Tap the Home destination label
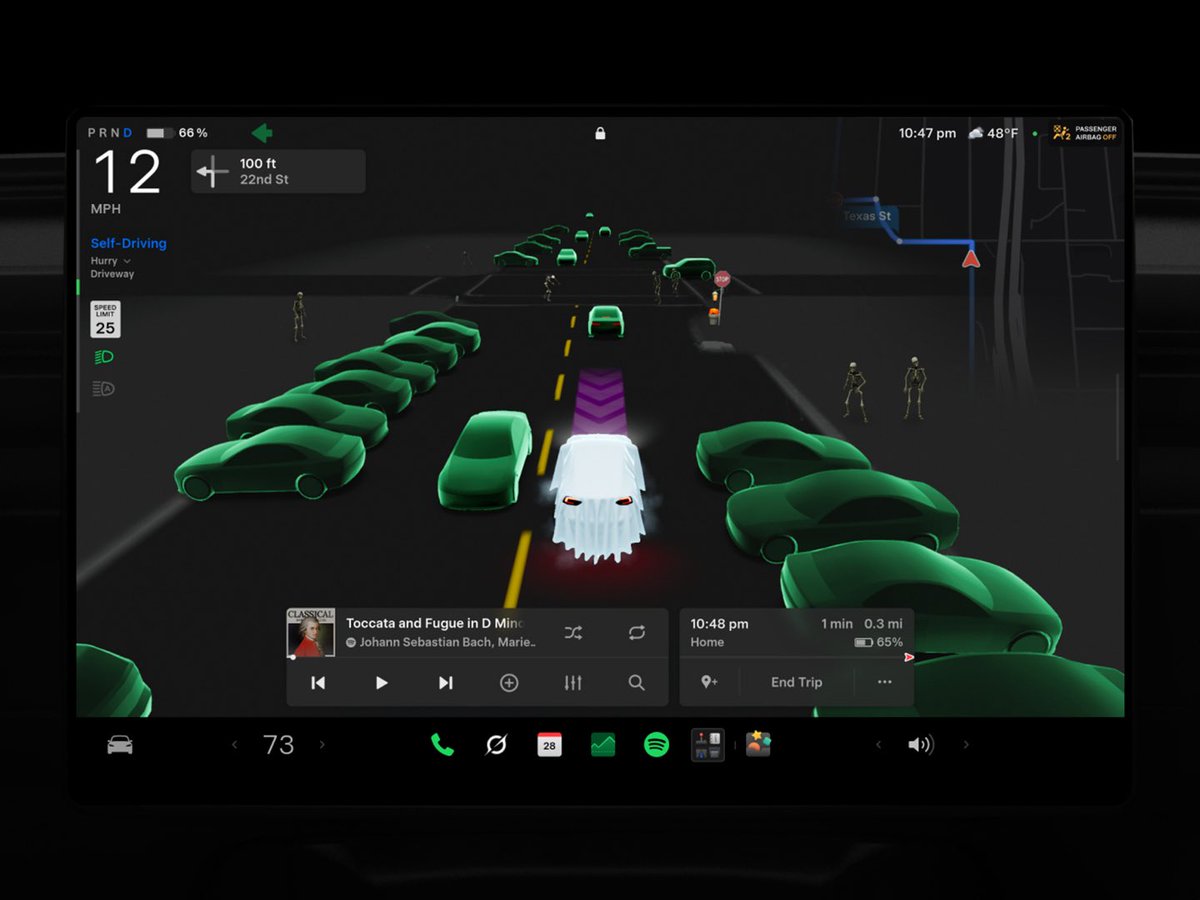 click(x=707, y=642)
